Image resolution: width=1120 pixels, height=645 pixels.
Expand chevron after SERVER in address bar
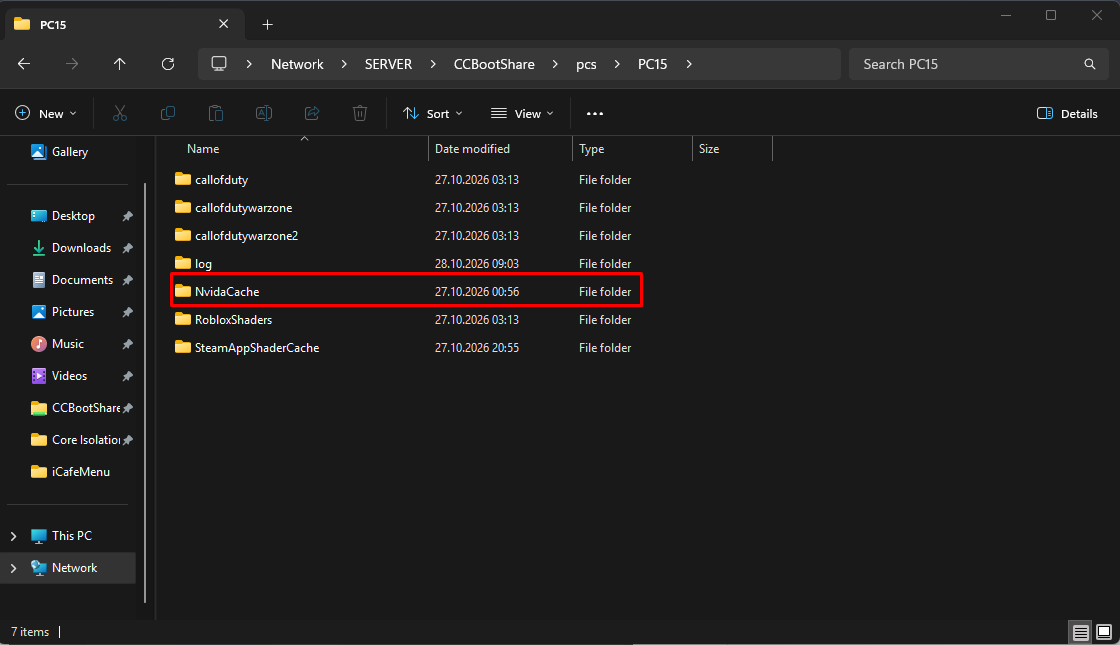coord(433,64)
